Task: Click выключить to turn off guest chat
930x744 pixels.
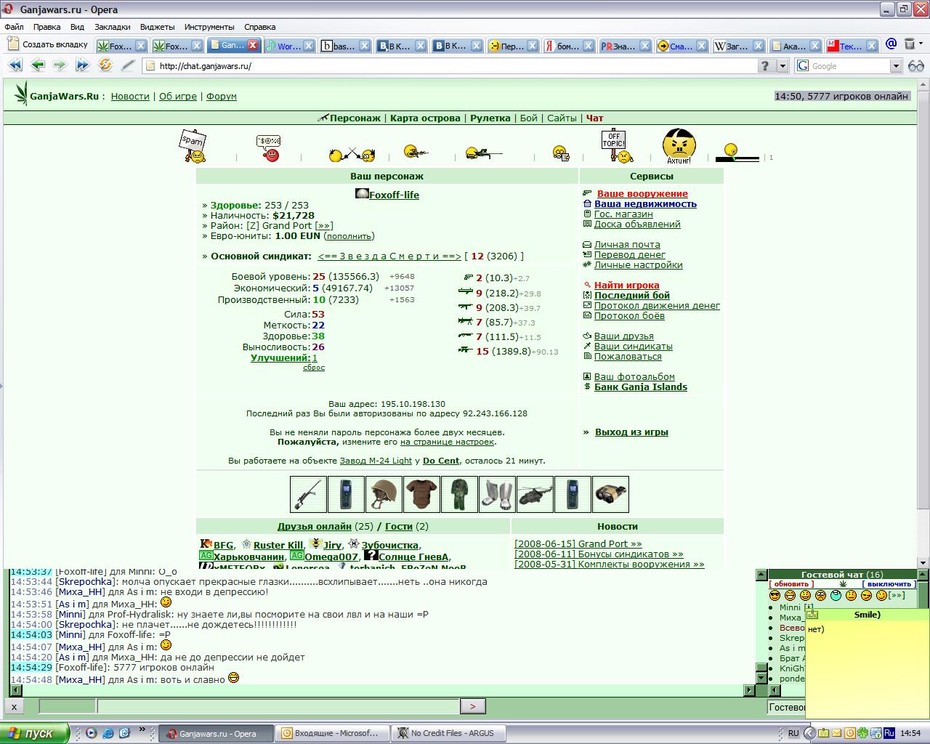Action: point(888,584)
